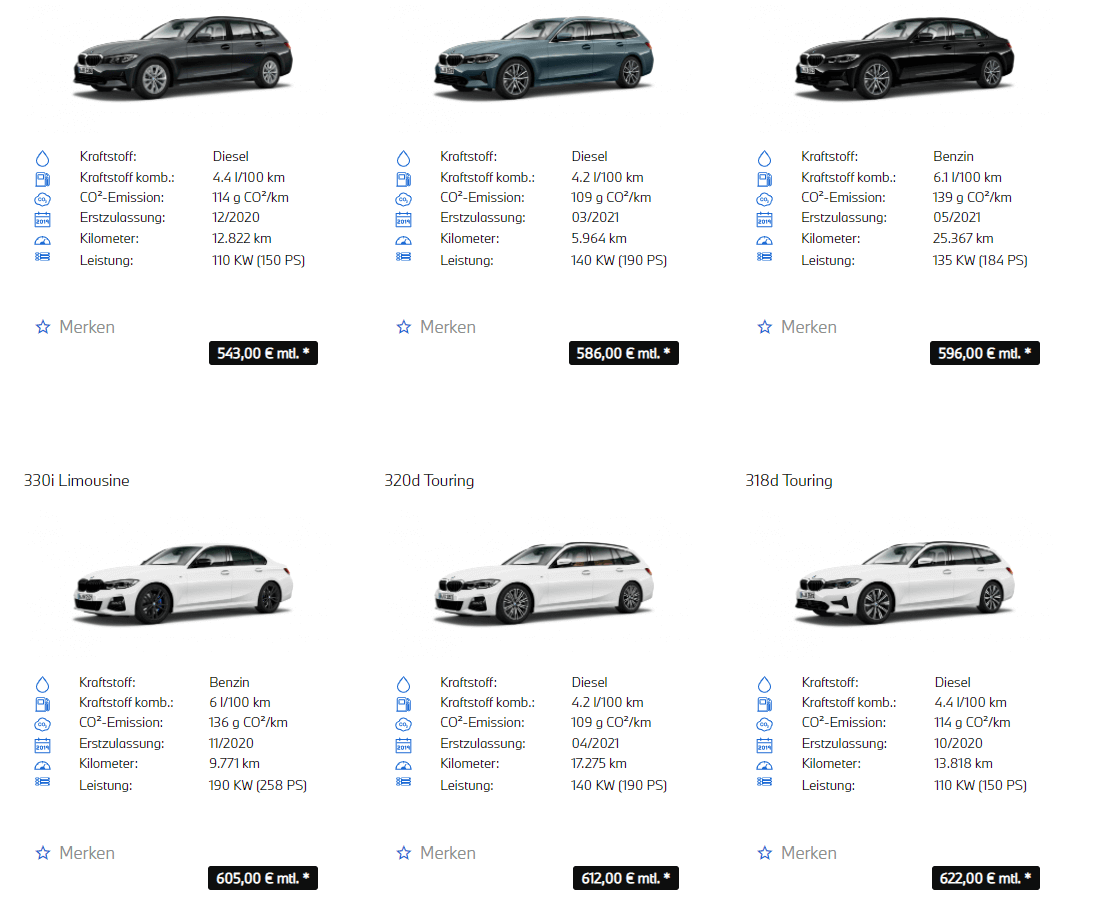Click the fuel pump icon in 318d Touring card
The height and width of the screenshot is (918, 1102).
[765, 704]
